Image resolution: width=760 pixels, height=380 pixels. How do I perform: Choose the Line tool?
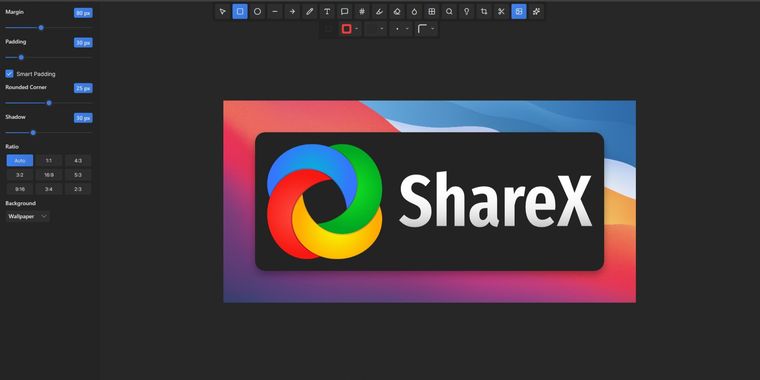click(x=275, y=12)
